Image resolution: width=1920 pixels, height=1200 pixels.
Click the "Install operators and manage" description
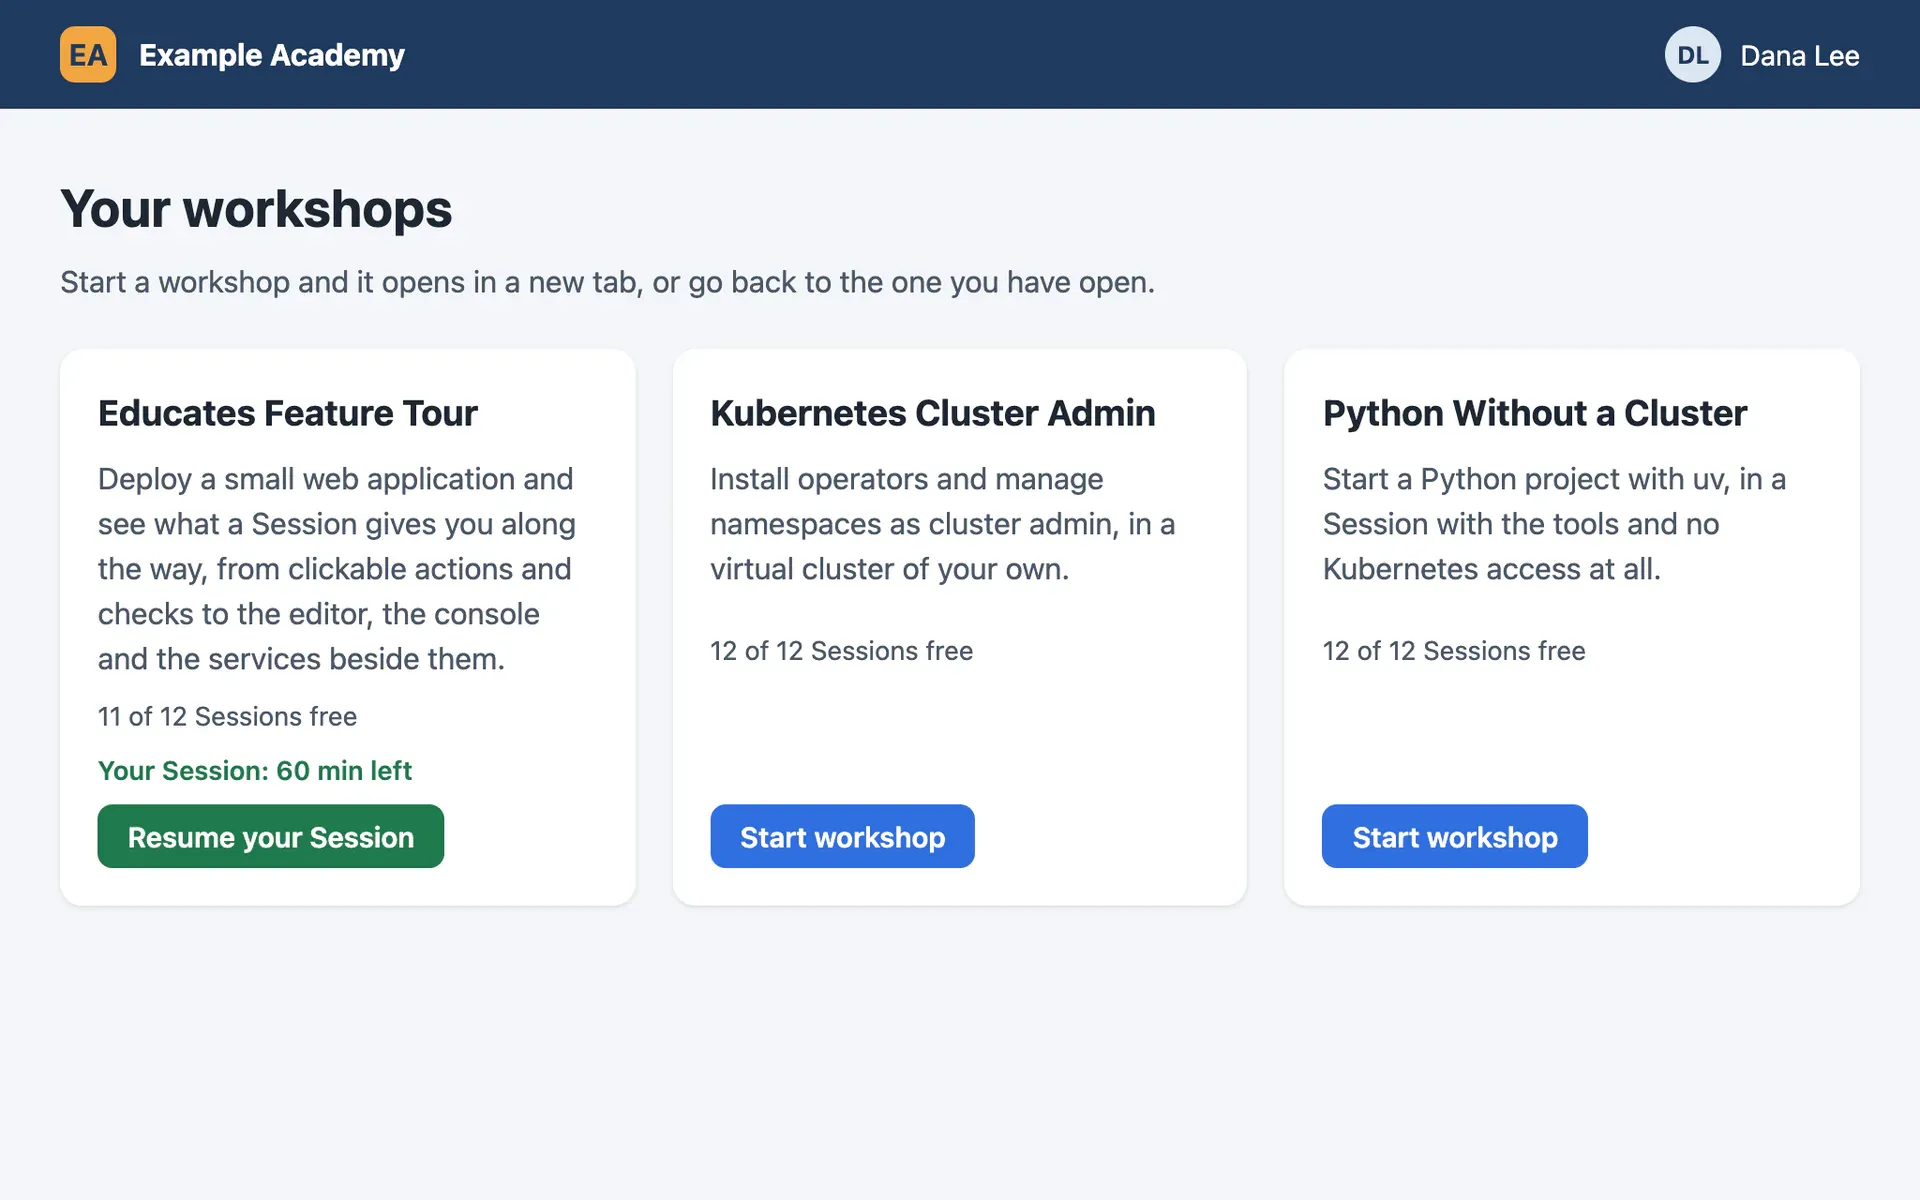point(943,524)
